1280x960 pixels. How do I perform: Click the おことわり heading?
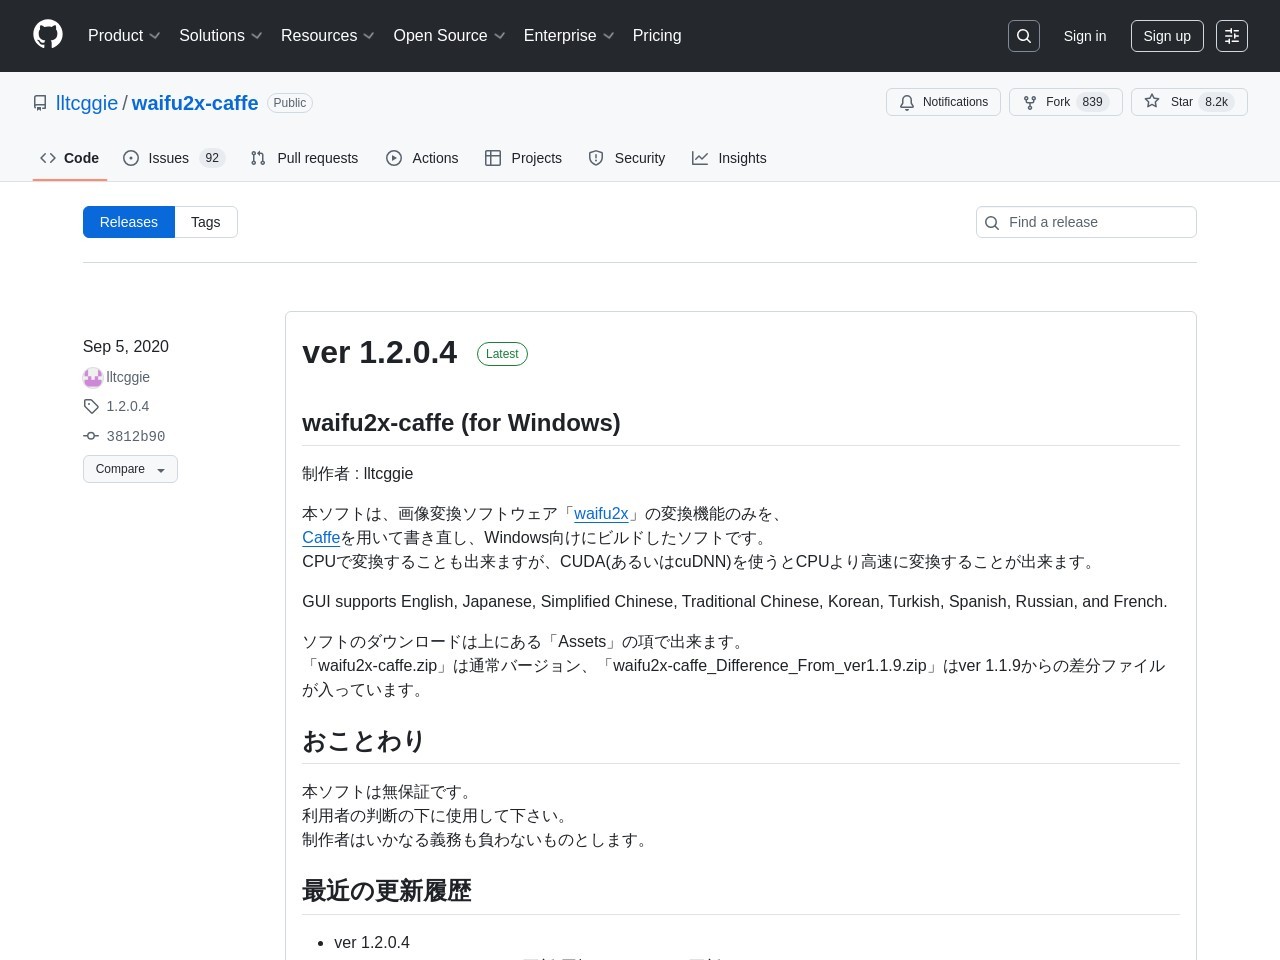click(x=364, y=741)
